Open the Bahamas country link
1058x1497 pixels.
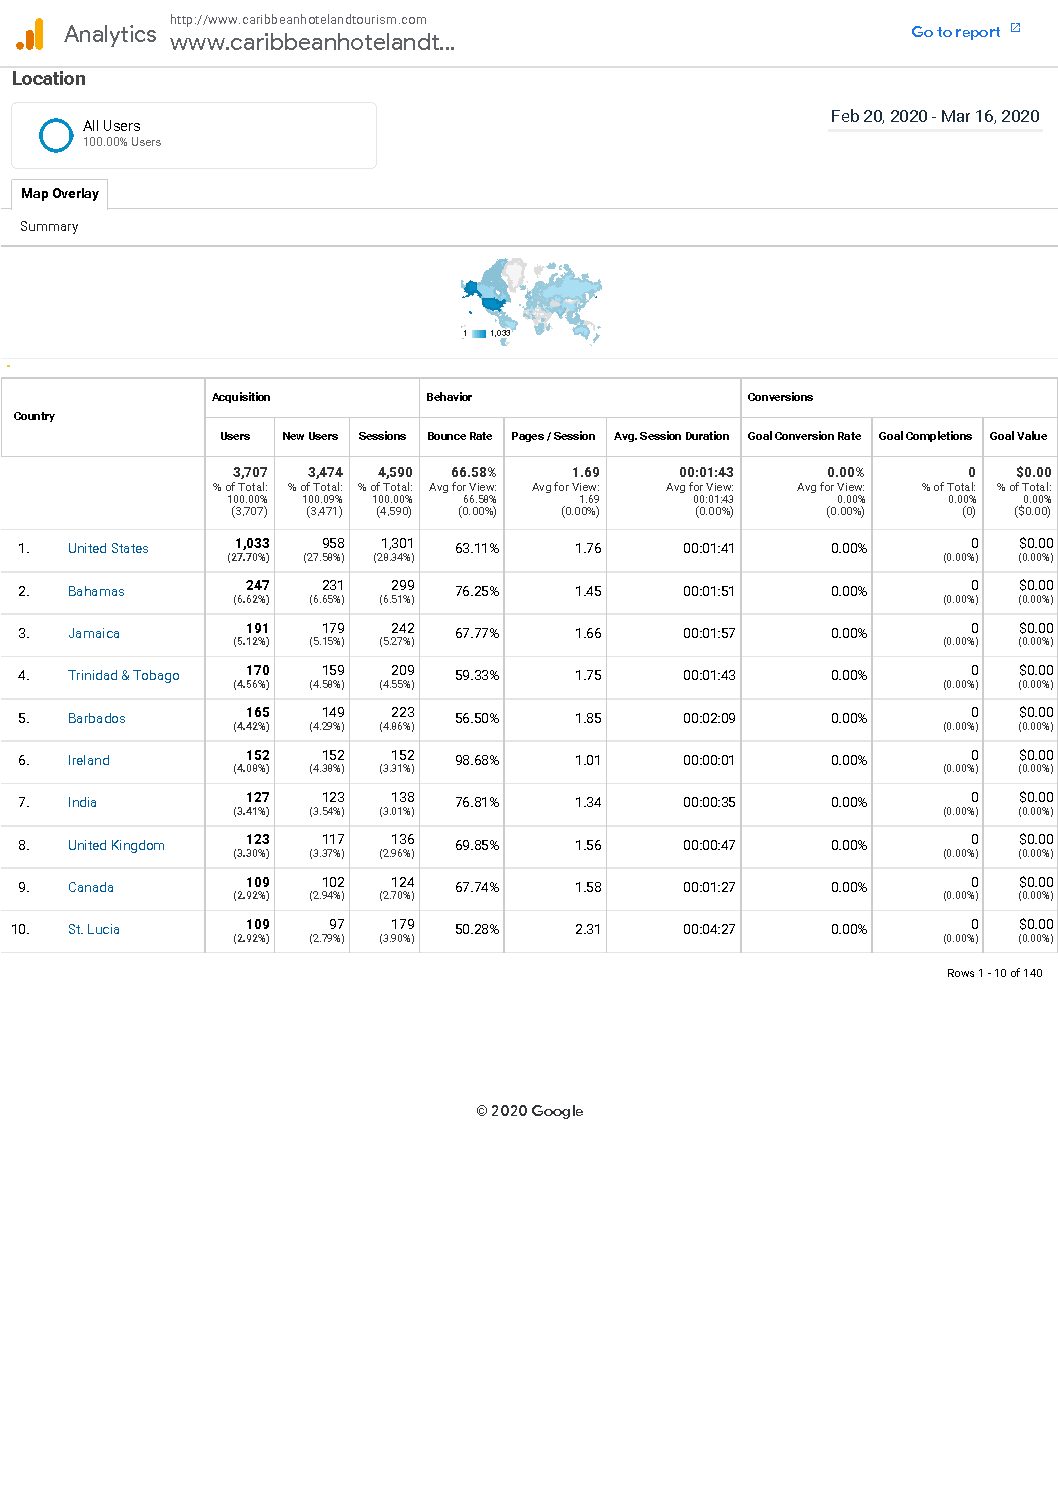click(x=96, y=591)
